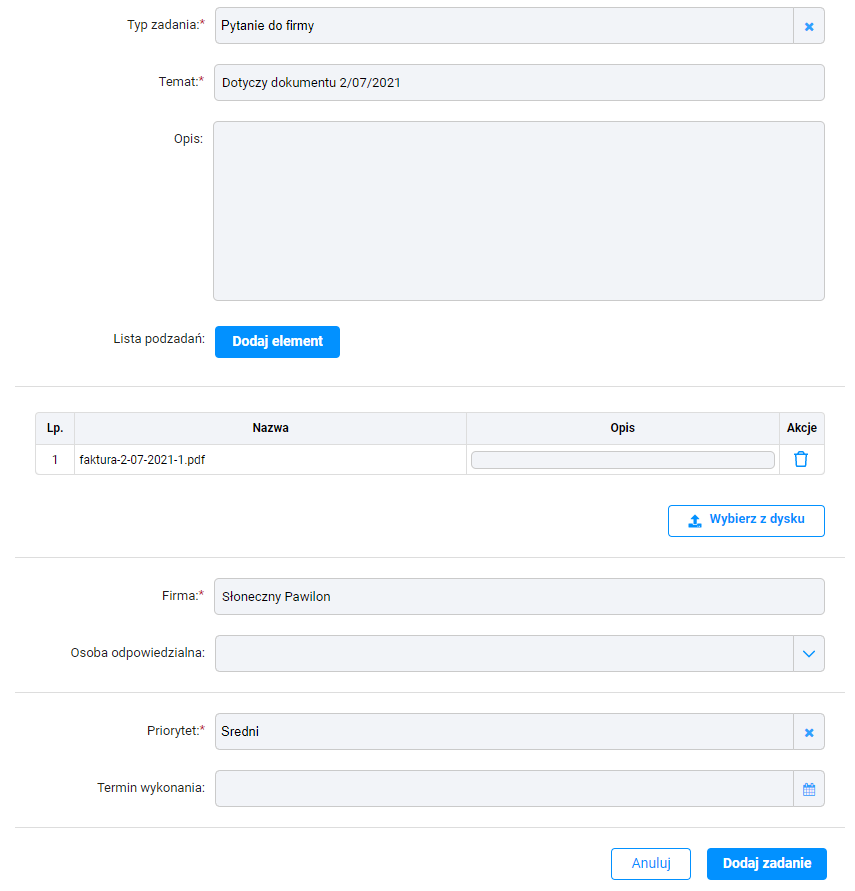Focus the attachment Opis field in table row
This screenshot has height=891, width=855.
(623, 460)
